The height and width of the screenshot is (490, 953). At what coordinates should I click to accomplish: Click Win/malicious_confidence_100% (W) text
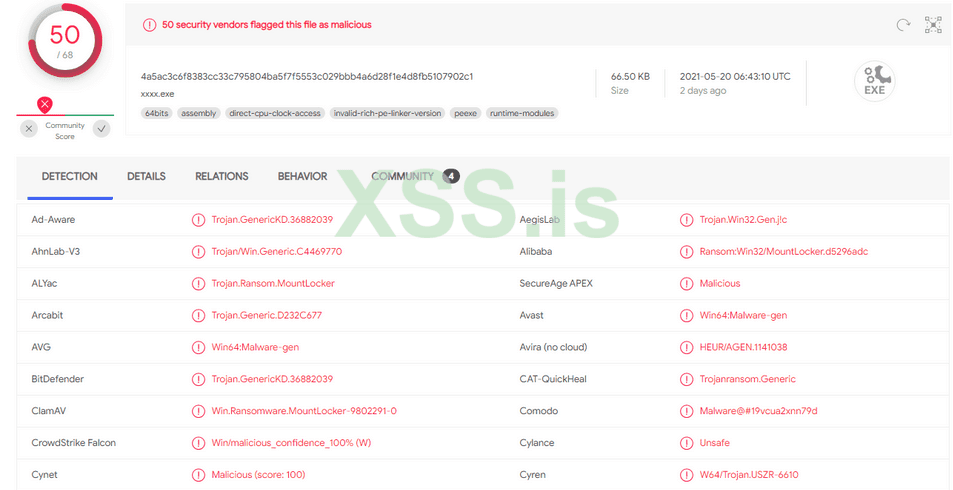(291, 443)
